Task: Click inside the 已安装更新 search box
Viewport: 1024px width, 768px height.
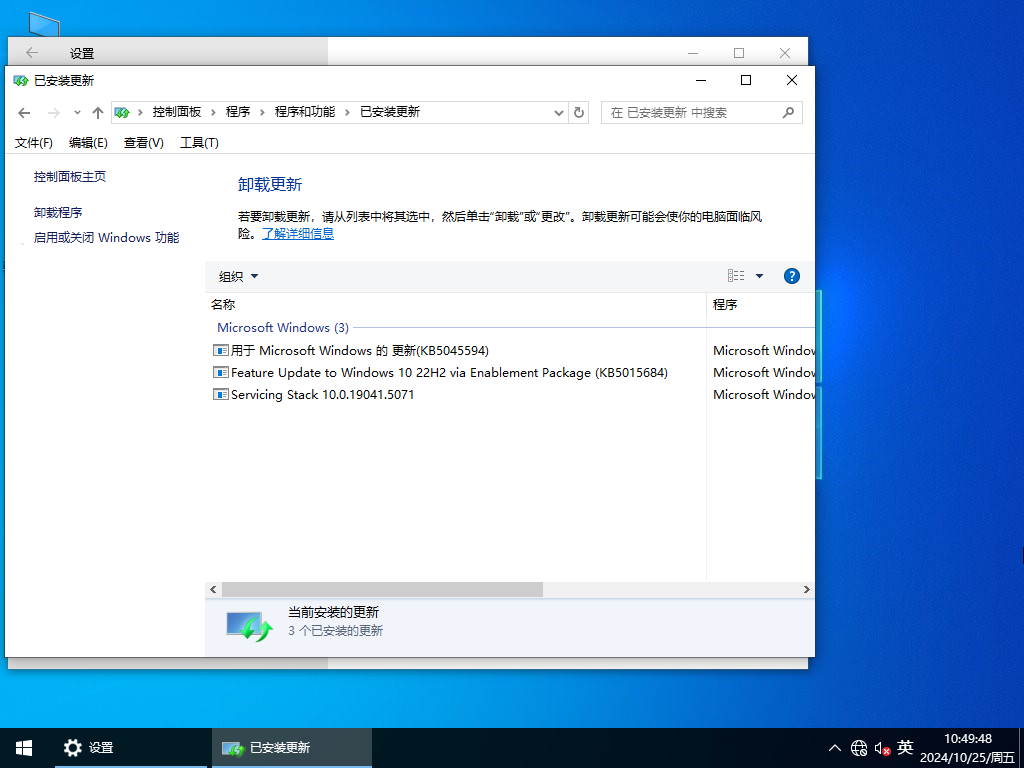Action: tap(700, 112)
